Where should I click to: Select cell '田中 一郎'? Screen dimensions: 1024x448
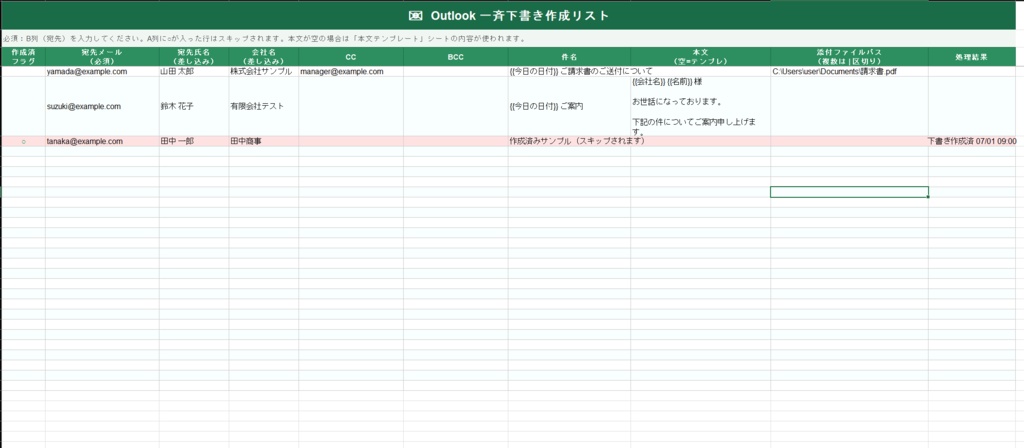click(194, 141)
